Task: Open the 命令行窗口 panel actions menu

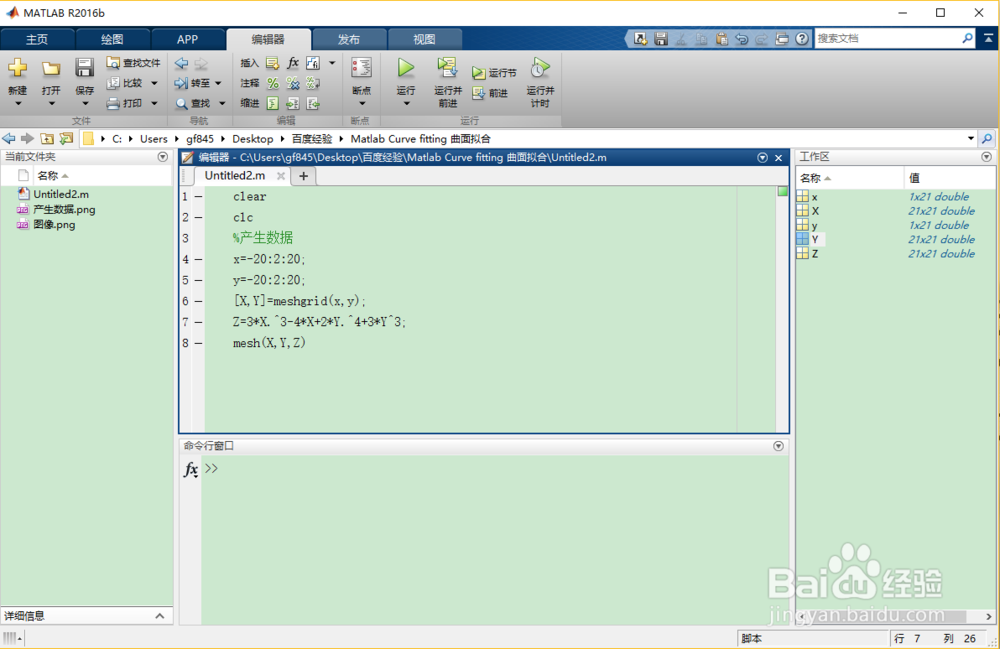Action: 778,446
